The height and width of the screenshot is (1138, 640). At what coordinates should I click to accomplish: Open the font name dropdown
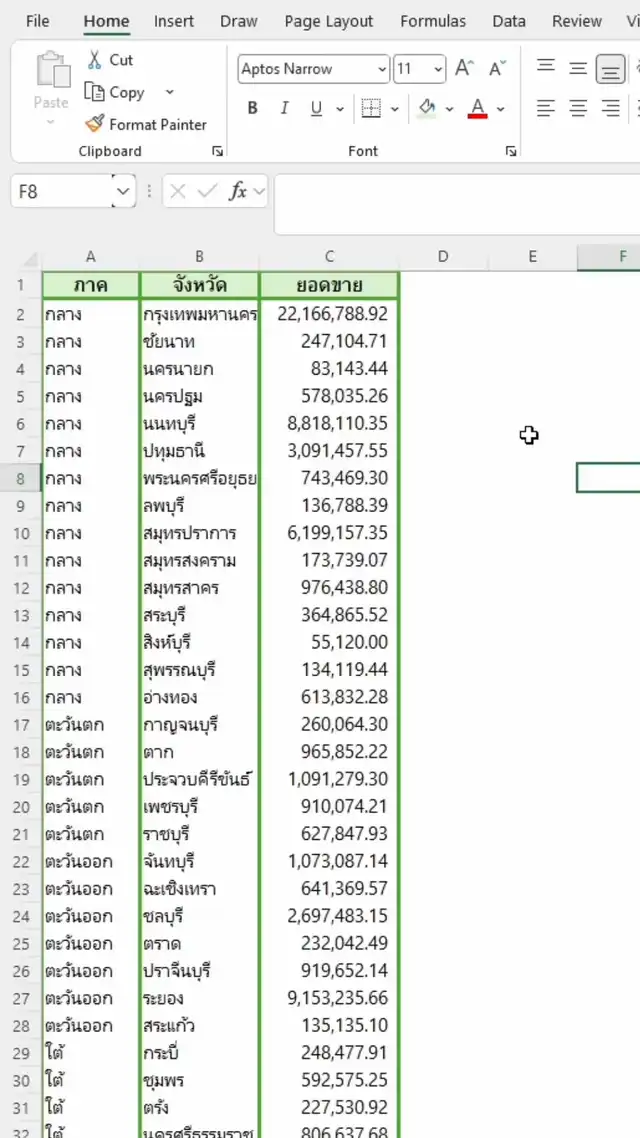point(382,69)
